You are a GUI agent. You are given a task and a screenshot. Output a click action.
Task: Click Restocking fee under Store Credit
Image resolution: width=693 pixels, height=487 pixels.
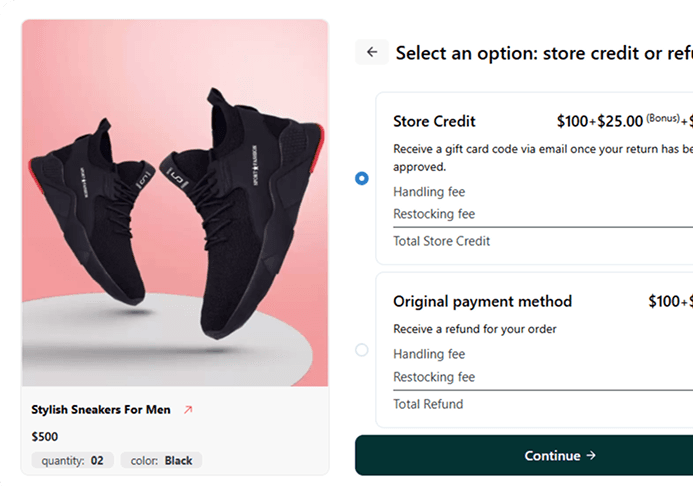[434, 214]
